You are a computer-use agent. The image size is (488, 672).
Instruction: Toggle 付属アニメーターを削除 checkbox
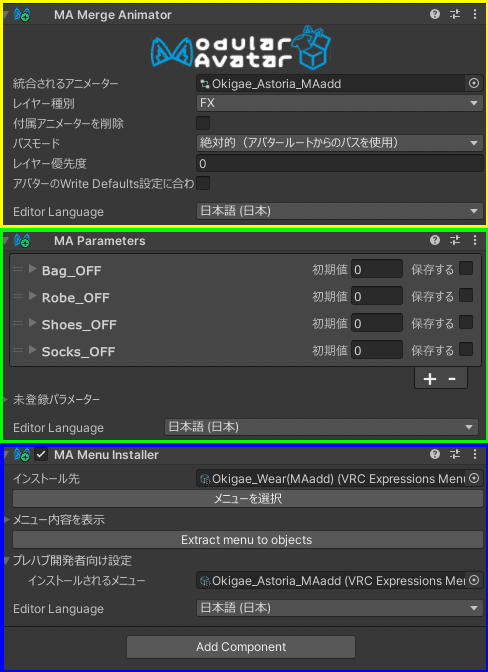click(203, 123)
